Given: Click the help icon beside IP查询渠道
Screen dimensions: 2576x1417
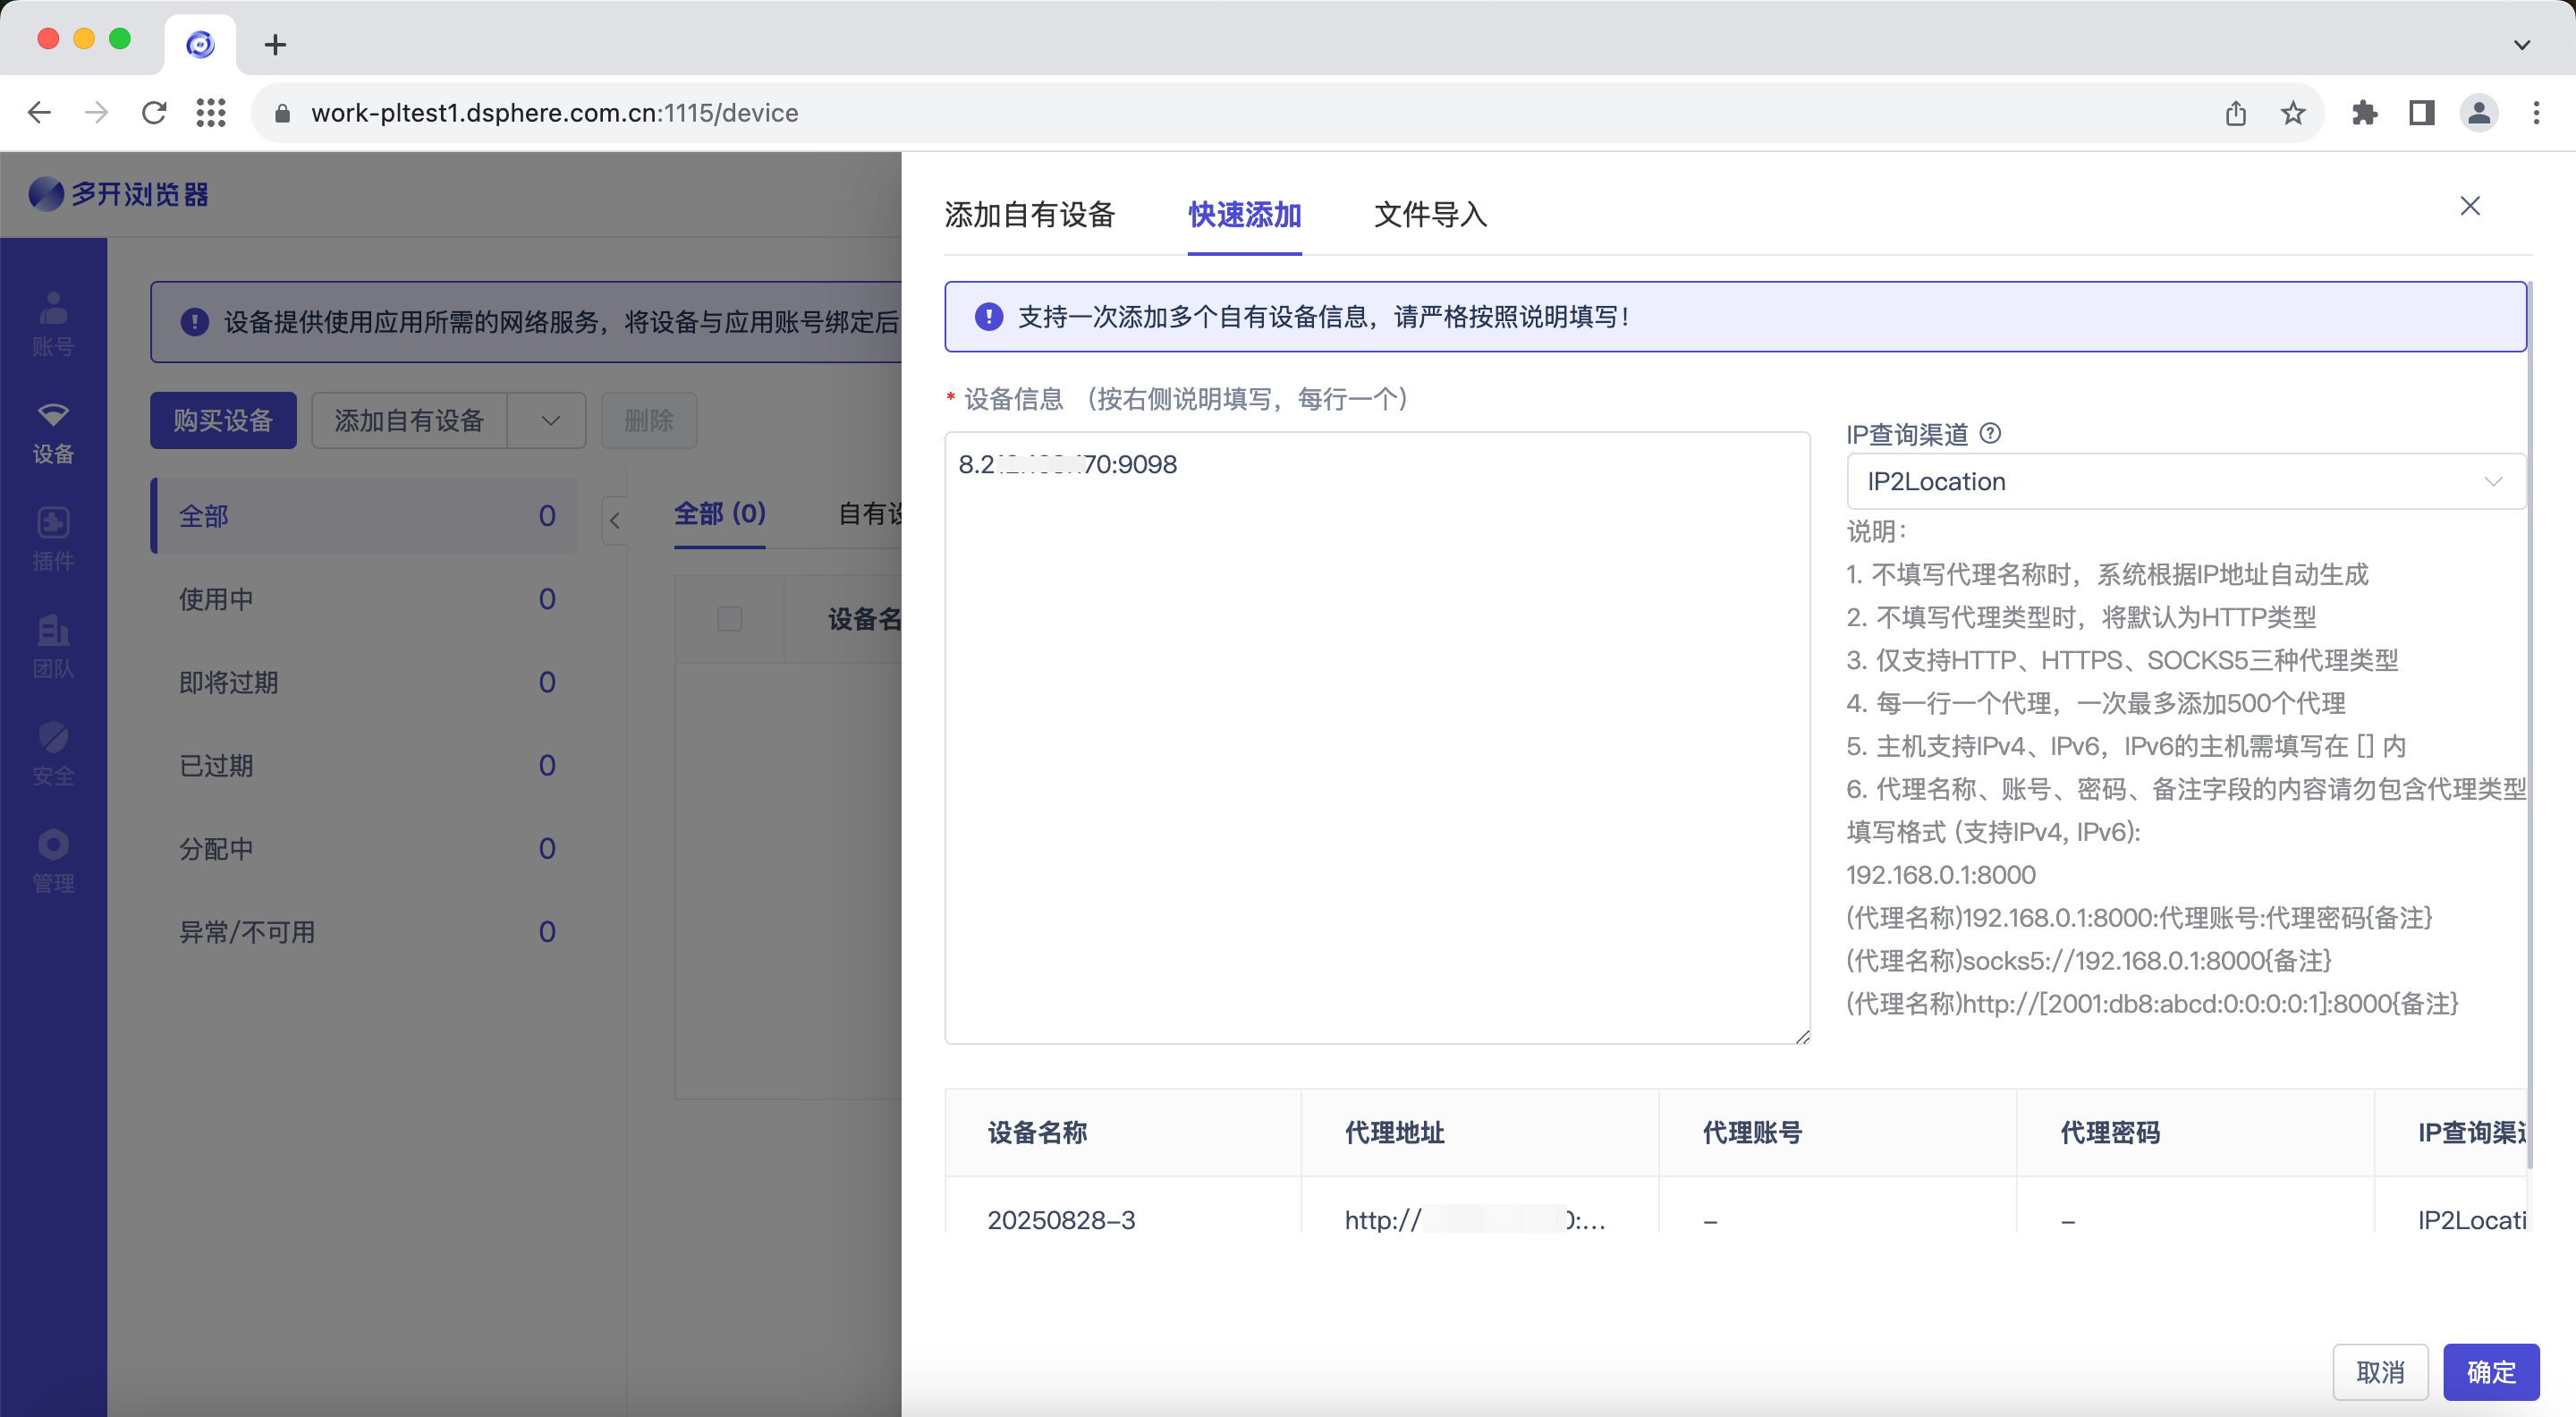Looking at the screenshot, I should tap(1990, 433).
